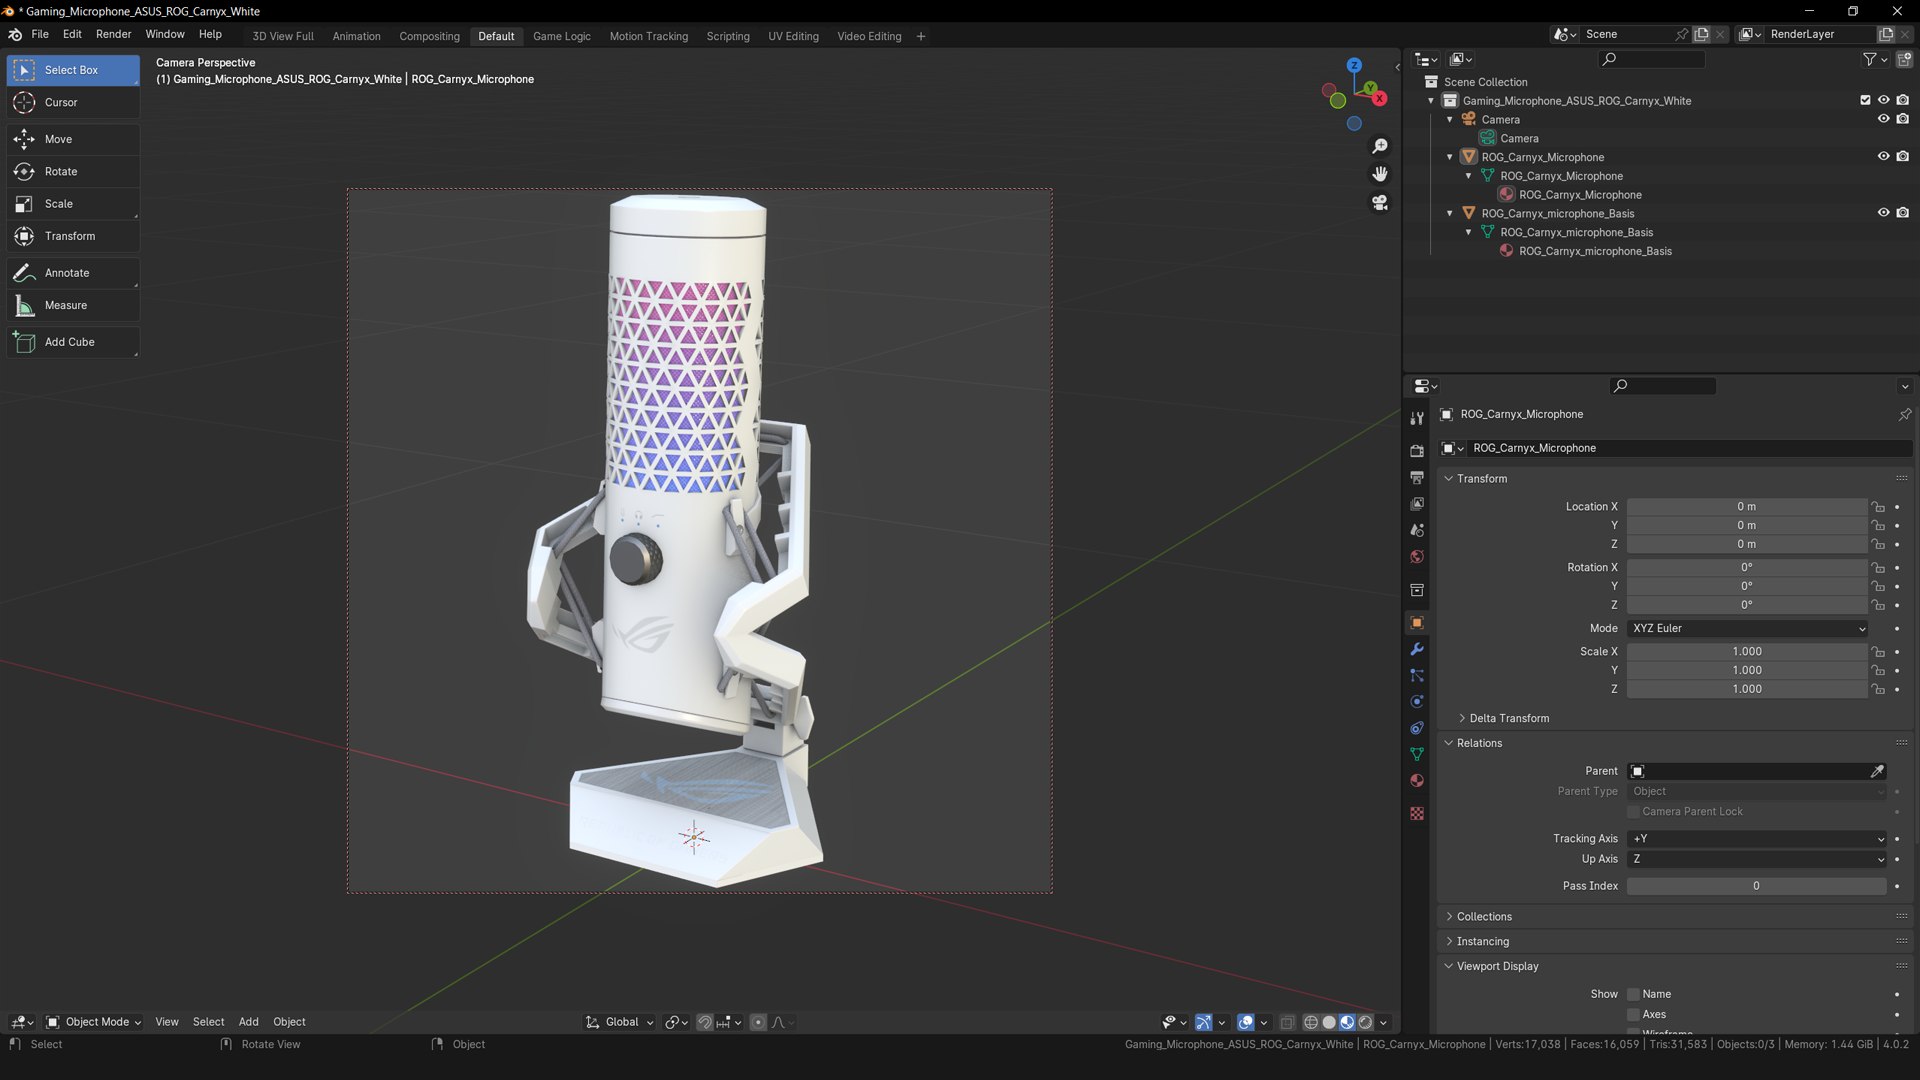Activate the Annotate tool
Image resolution: width=1920 pixels, height=1080 pixels.
(73, 273)
